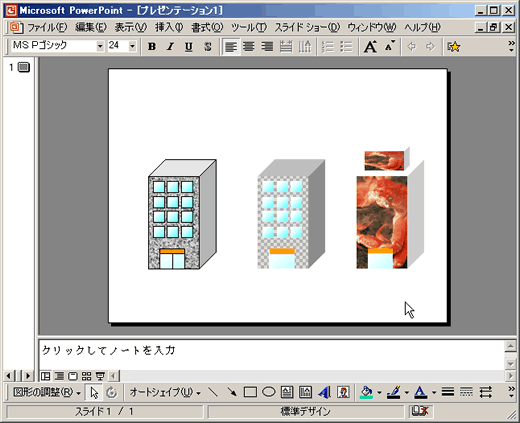Image resolution: width=520 pixels, height=423 pixels.
Task: Toggle Underline formatting
Action: click(189, 47)
